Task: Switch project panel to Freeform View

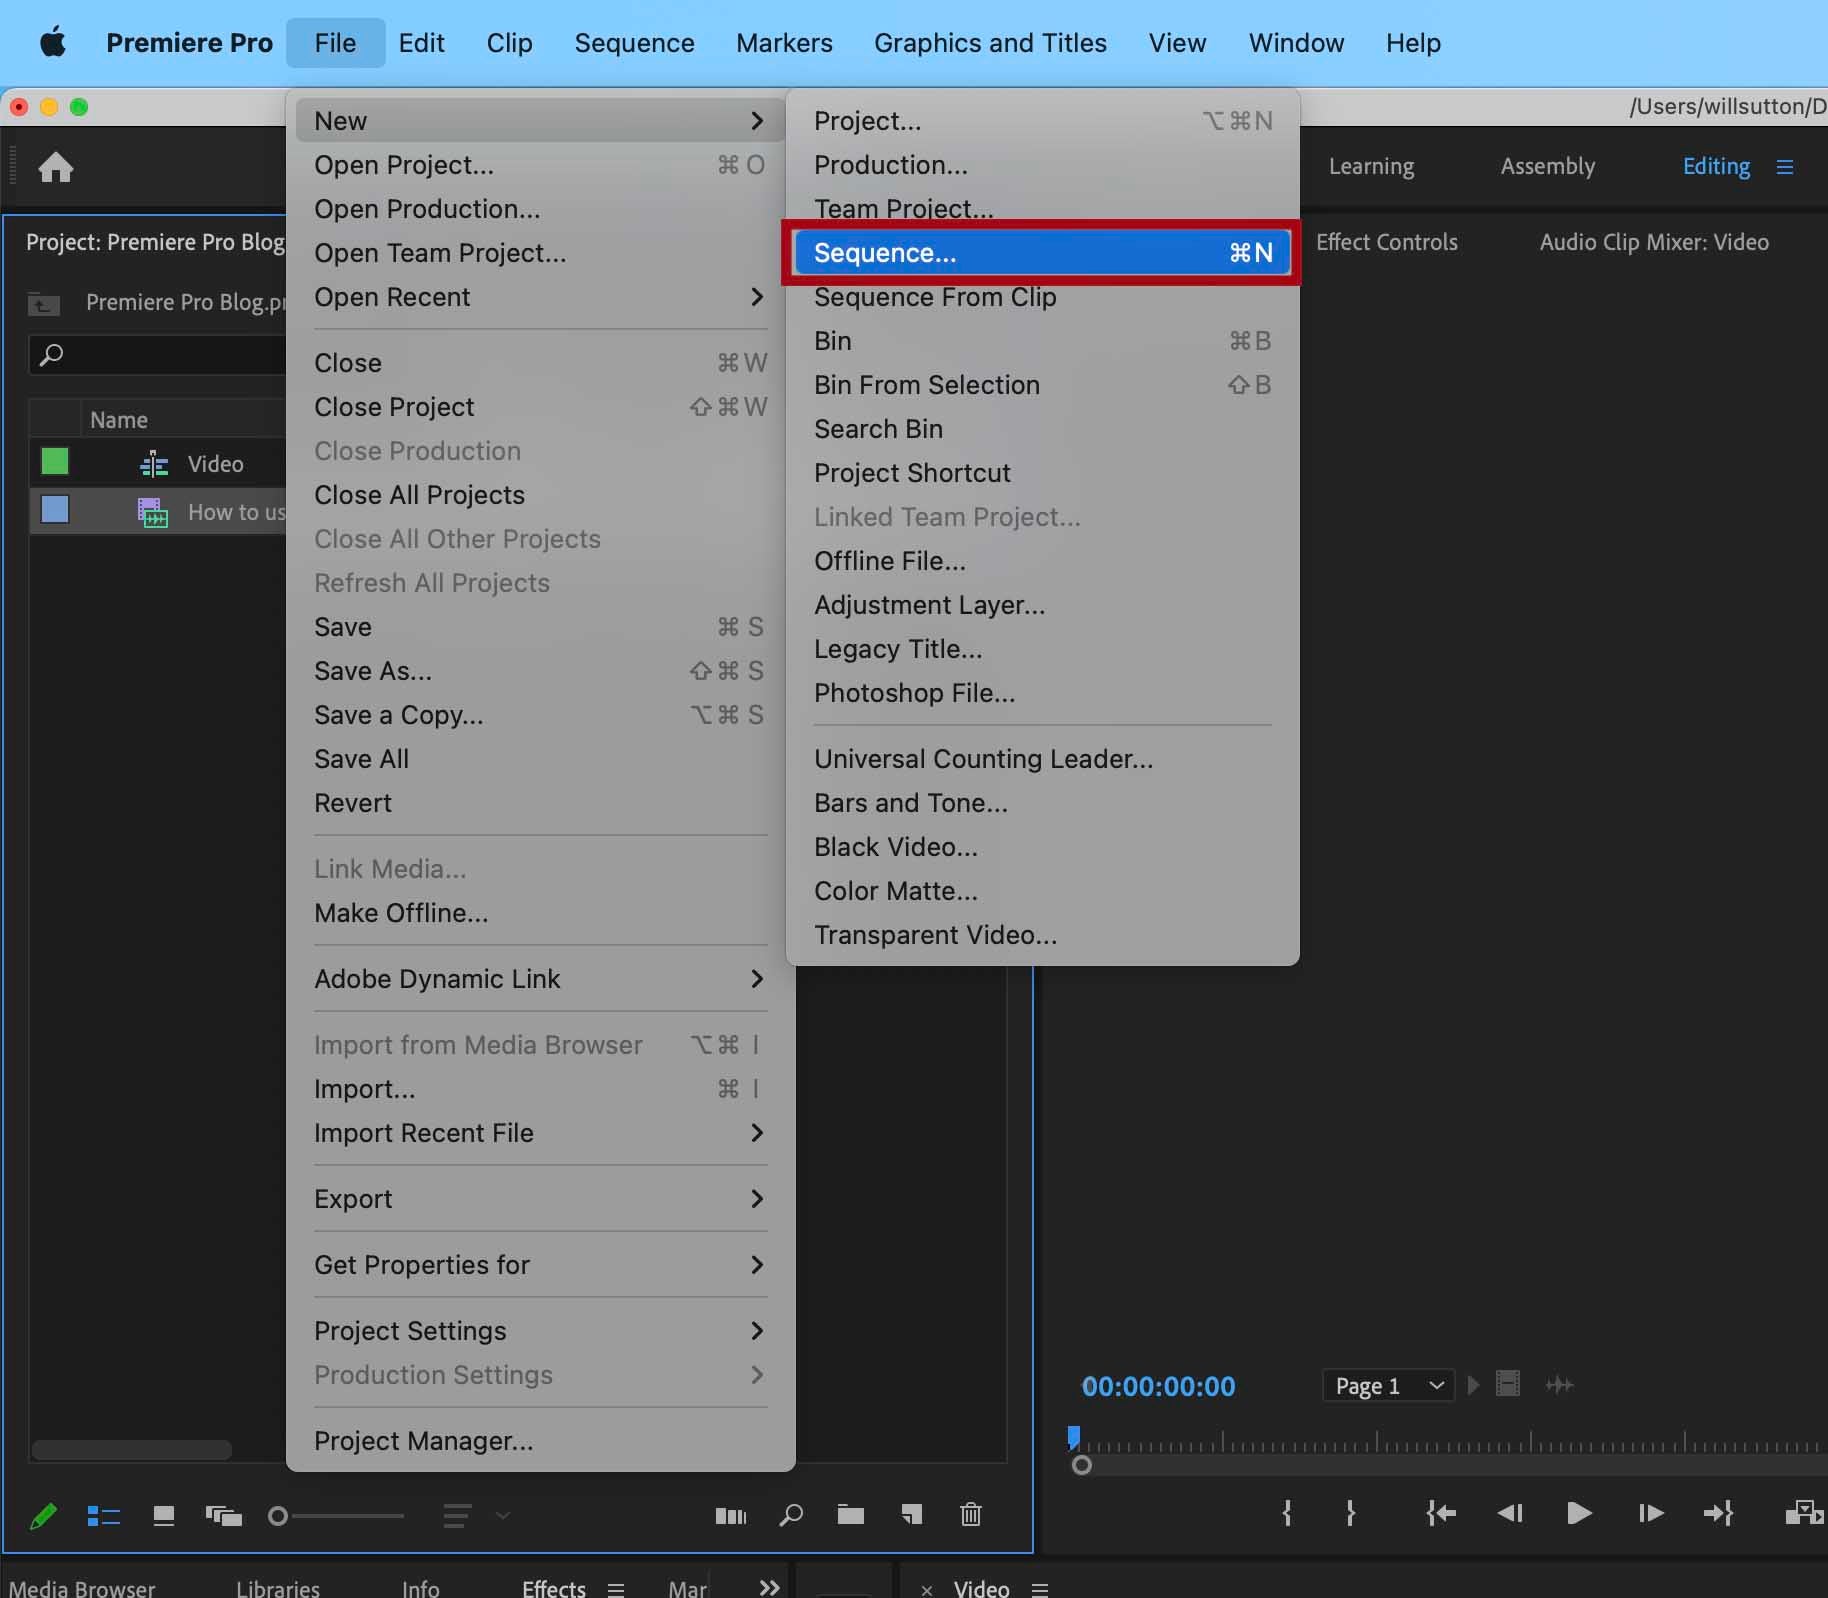Action: [224, 1516]
